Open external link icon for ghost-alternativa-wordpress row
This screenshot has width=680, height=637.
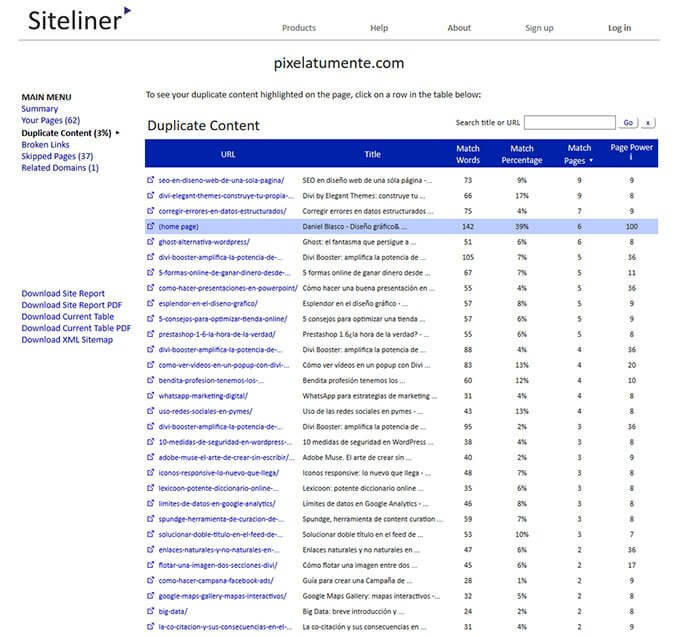[x=150, y=241]
